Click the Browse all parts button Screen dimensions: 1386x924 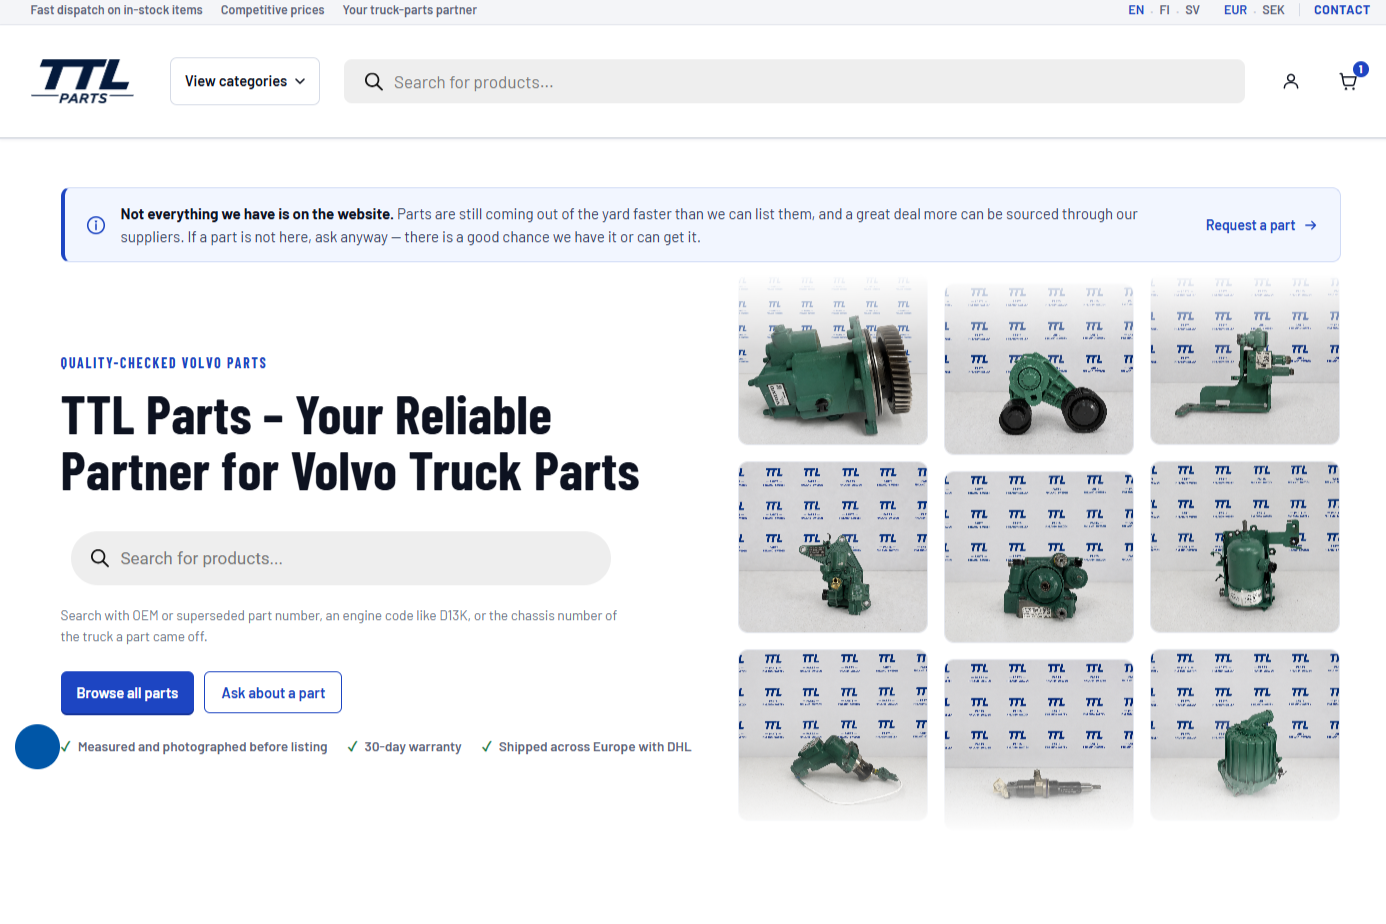tap(127, 693)
